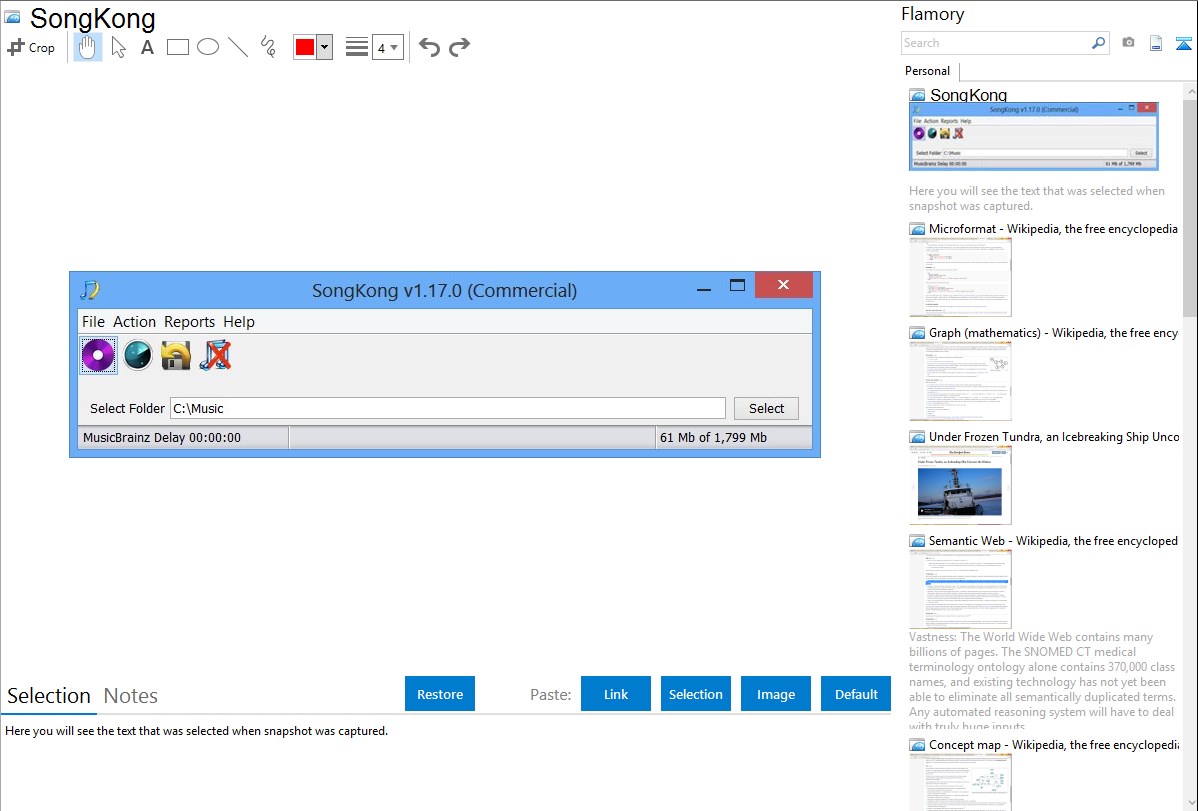Click the SongKong music note title icon
The height and width of the screenshot is (811, 1198).
click(90, 290)
